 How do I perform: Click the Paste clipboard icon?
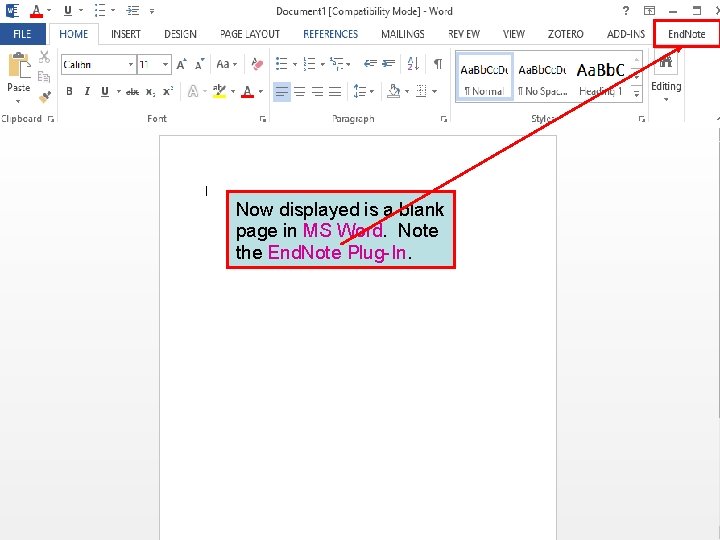point(19,65)
